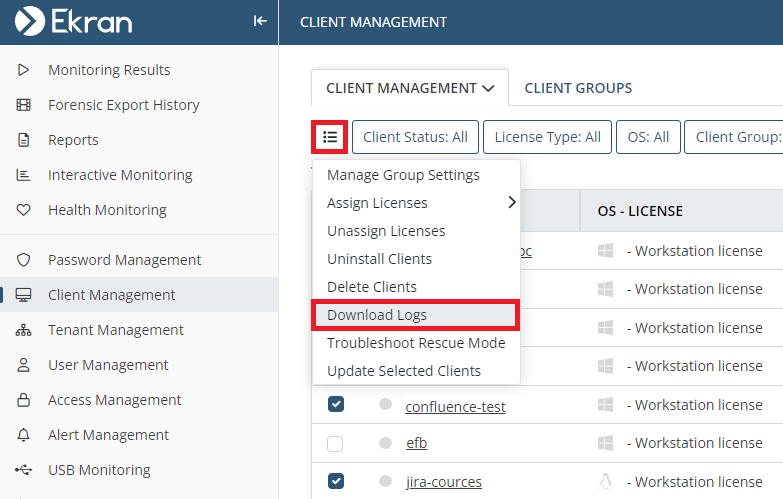The image size is (783, 499).
Task: Click the Monitoring Results play icon
Action: coord(24,70)
